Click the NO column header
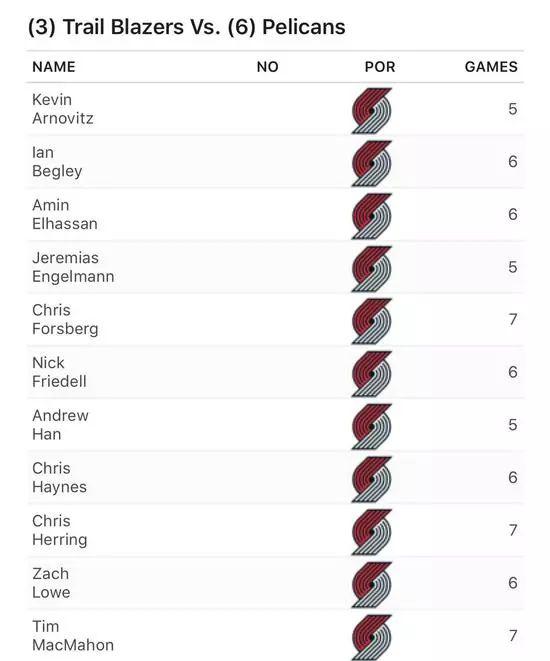Image resolution: width=550 pixels, height=661 pixels. coord(268,67)
